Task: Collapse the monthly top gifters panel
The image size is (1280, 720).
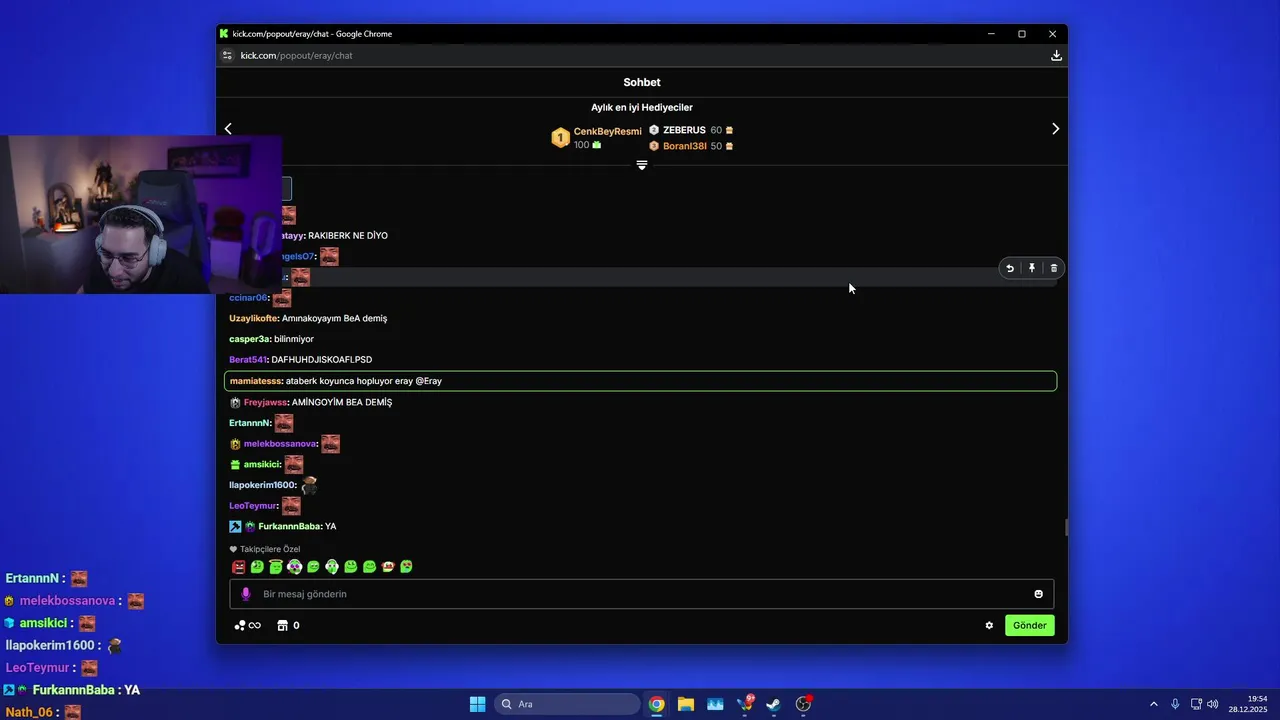Action: [642, 165]
